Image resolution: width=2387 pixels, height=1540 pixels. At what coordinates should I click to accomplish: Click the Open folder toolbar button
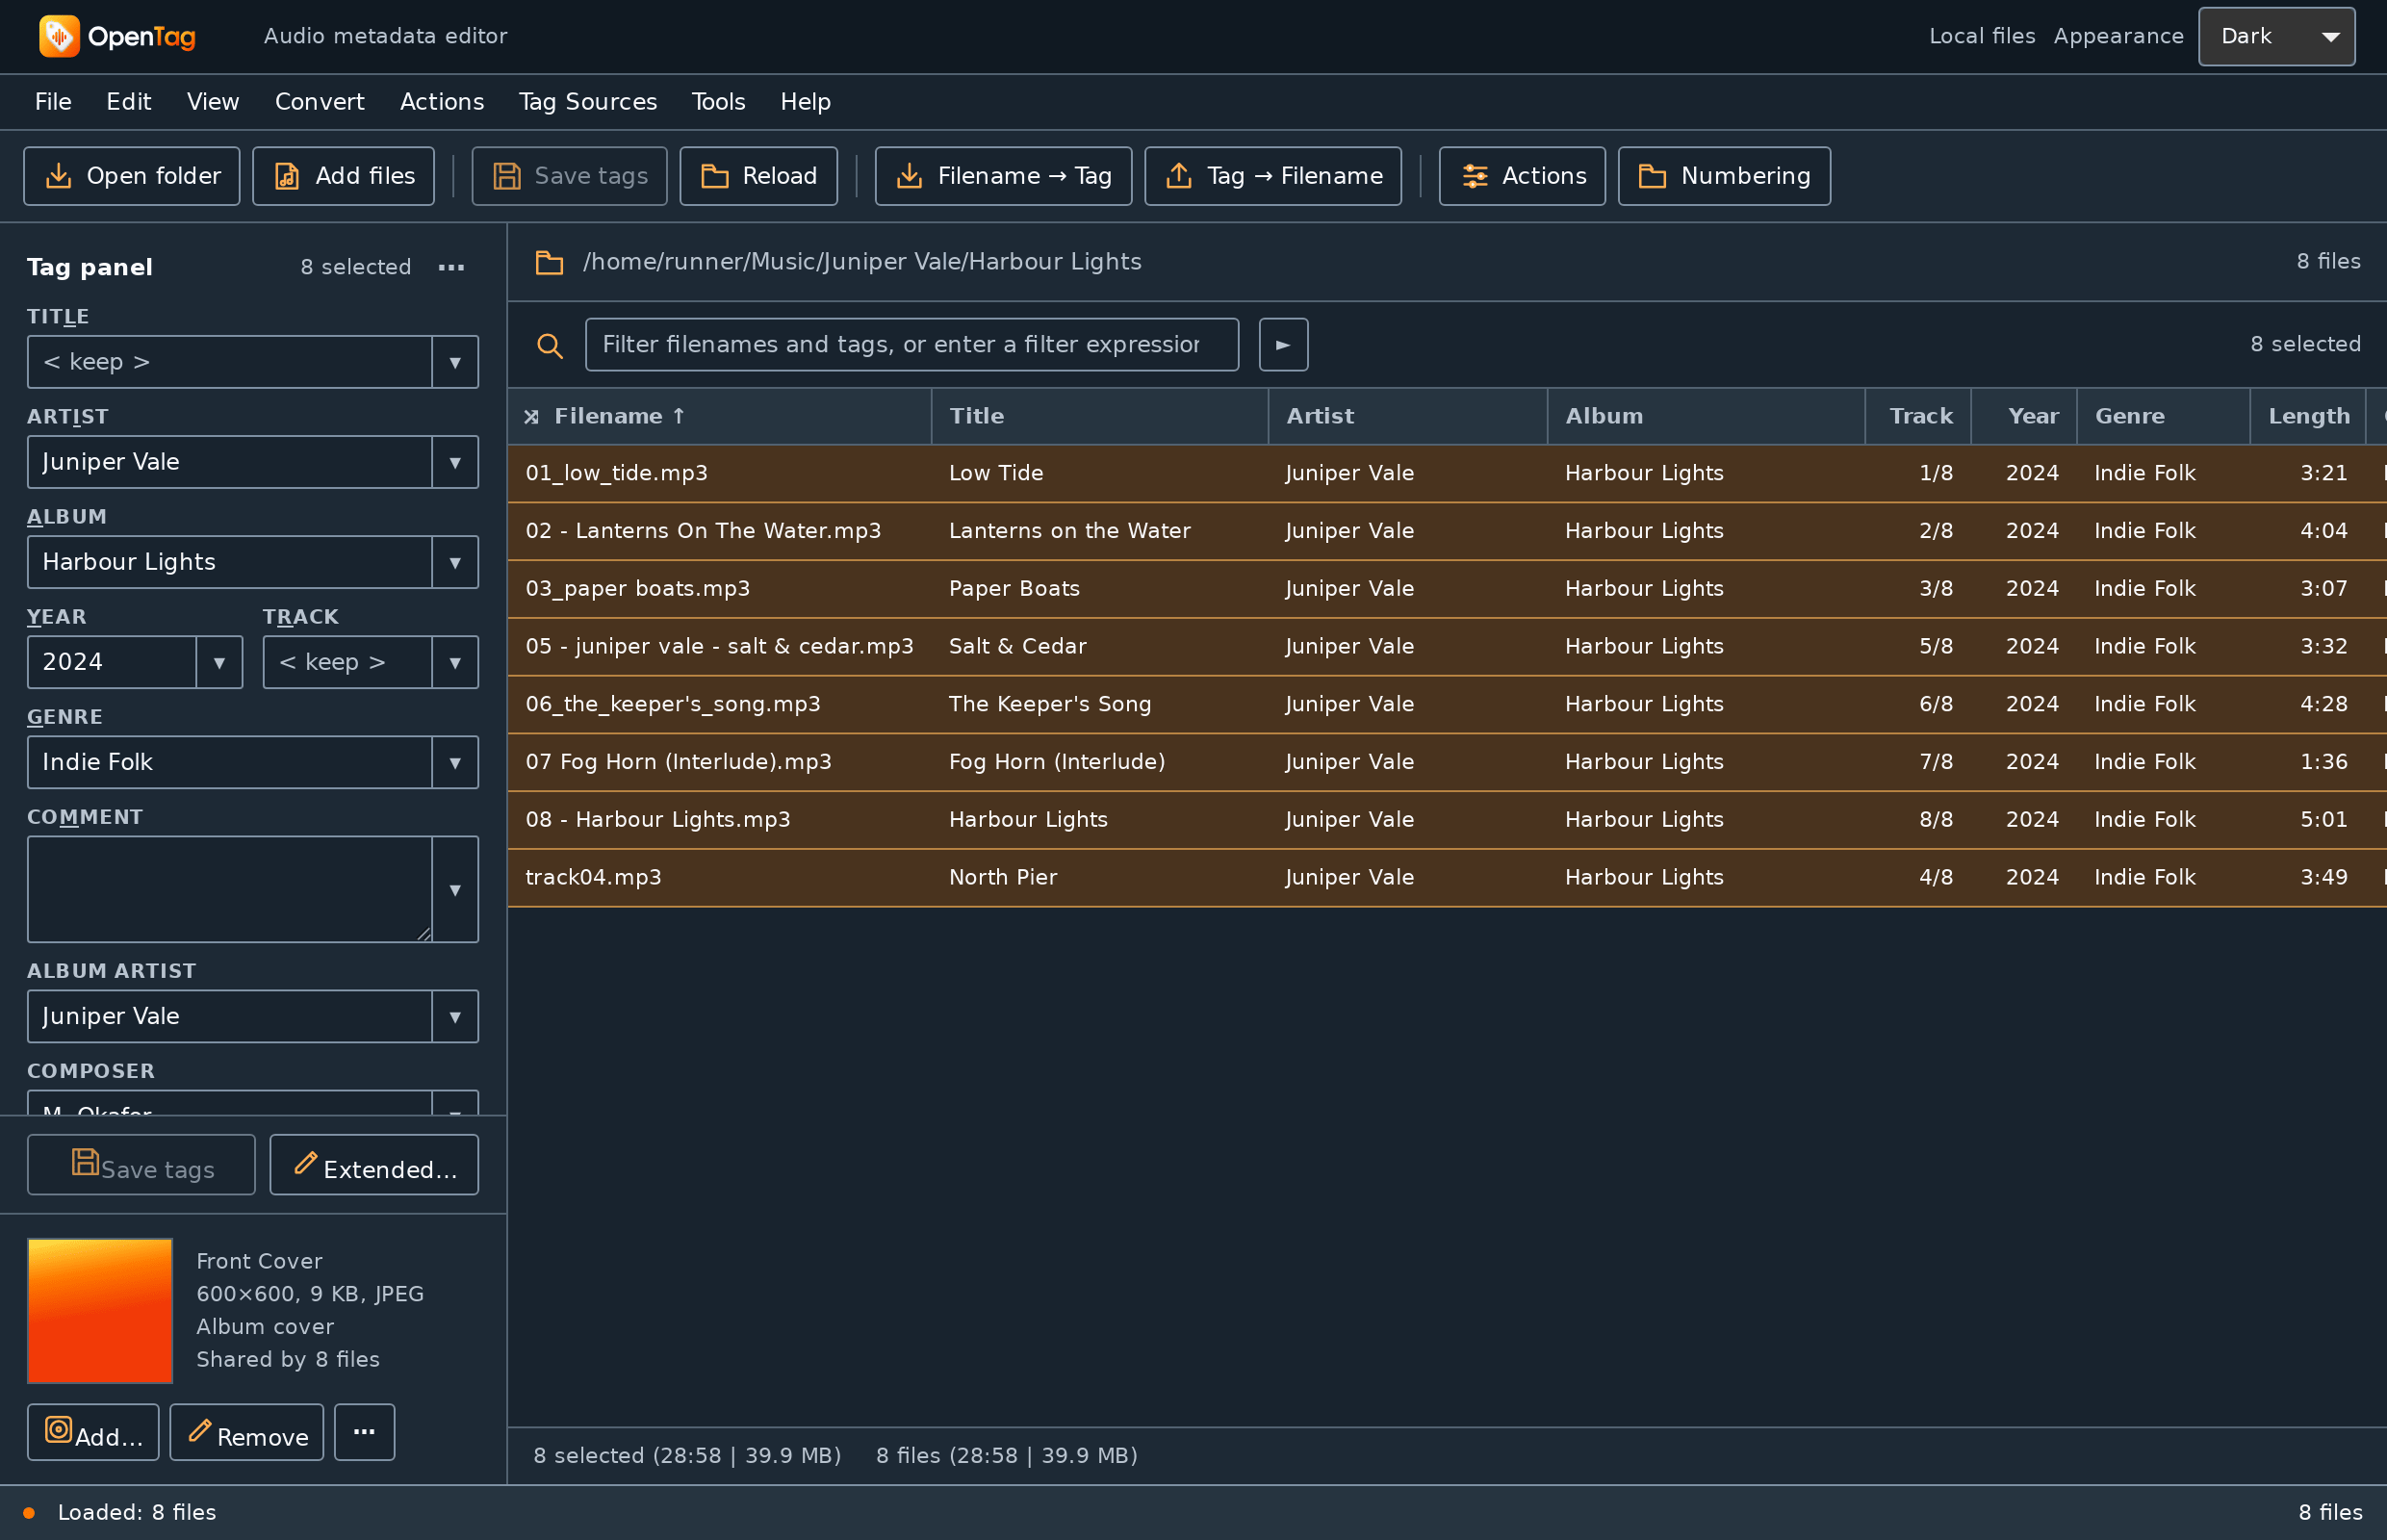pos(132,176)
